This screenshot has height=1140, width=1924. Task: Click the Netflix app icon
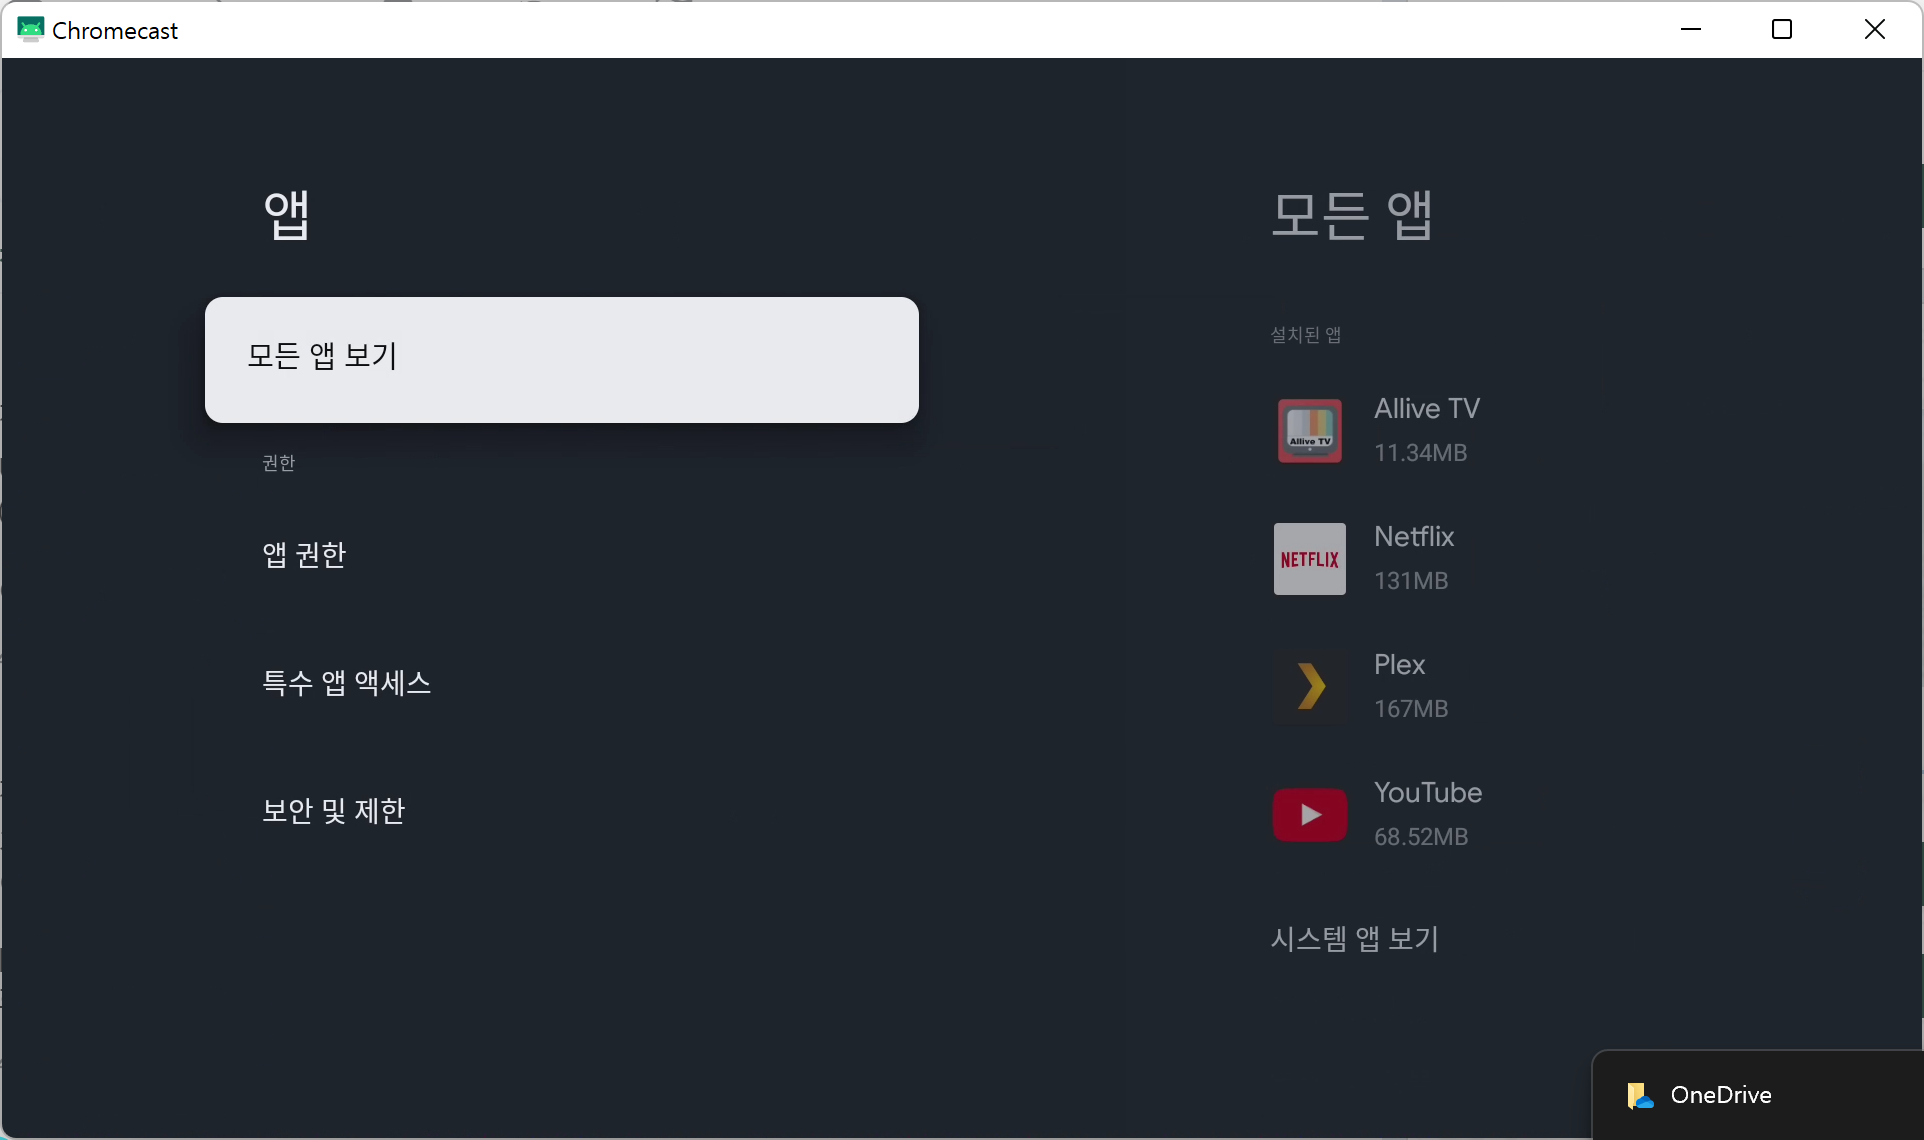pyautogui.click(x=1309, y=559)
